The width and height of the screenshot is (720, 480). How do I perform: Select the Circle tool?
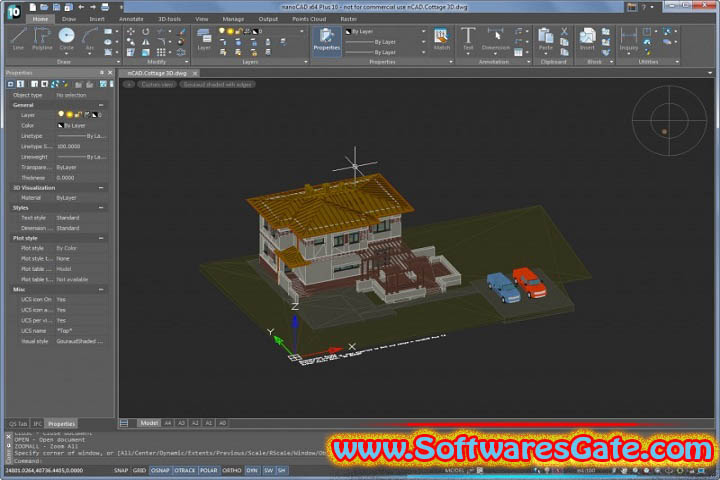(67, 39)
